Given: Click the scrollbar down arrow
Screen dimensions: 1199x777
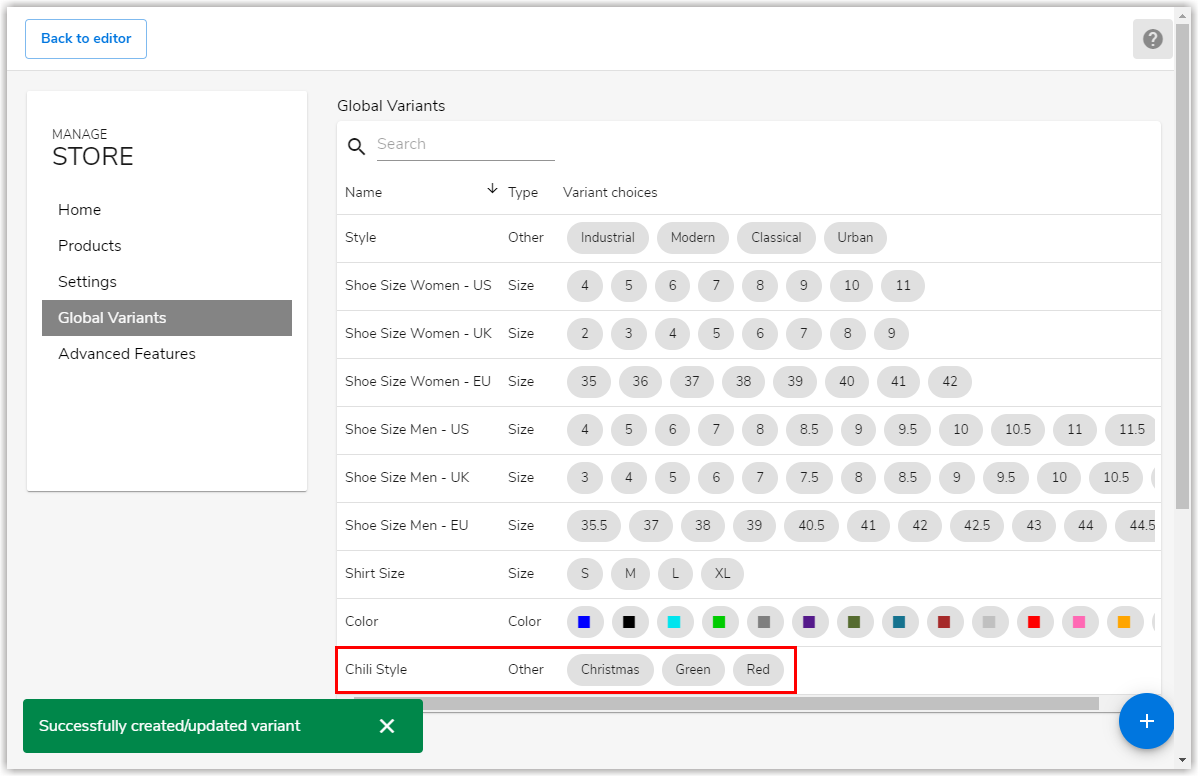Looking at the screenshot, I should pyautogui.click(x=1183, y=760).
